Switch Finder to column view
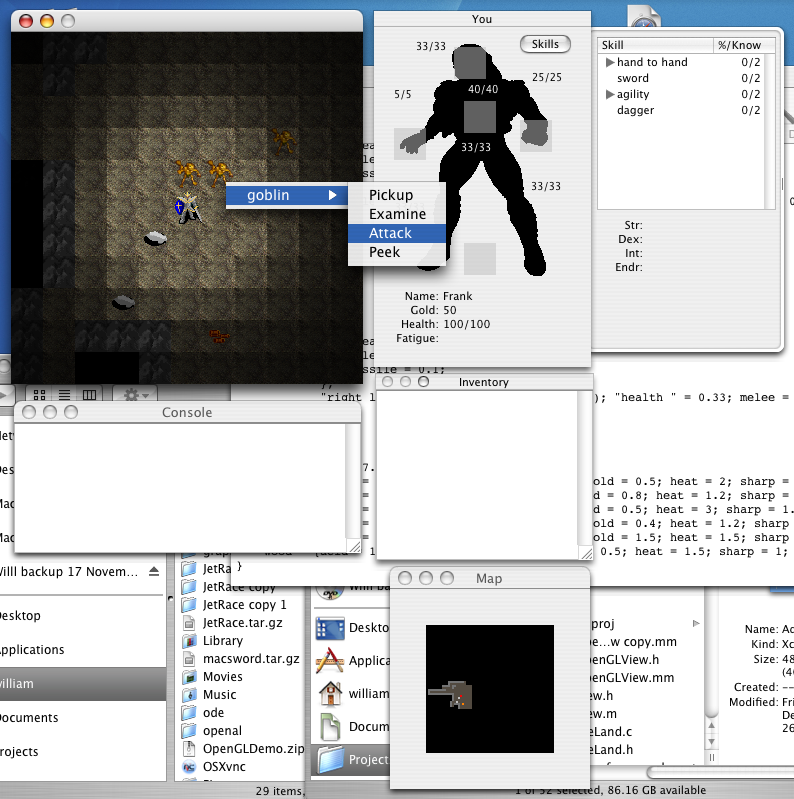 (x=89, y=395)
